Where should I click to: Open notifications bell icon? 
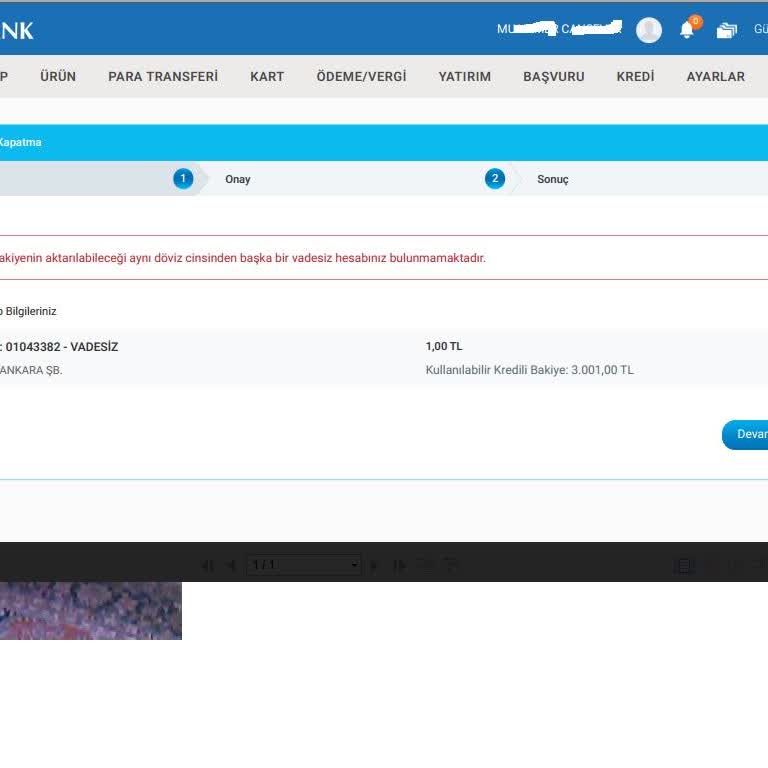(687, 30)
